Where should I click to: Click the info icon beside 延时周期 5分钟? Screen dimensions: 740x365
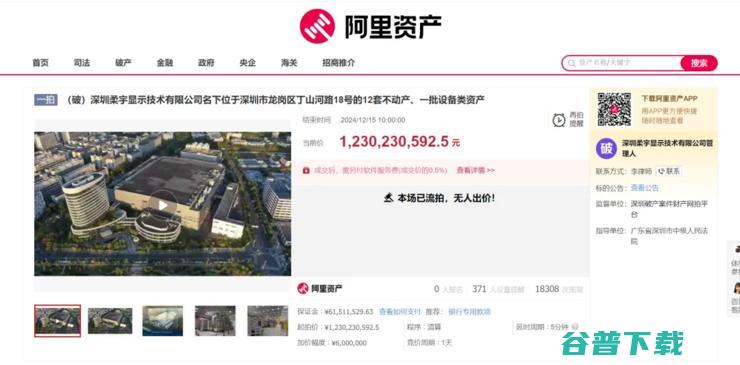(575, 327)
